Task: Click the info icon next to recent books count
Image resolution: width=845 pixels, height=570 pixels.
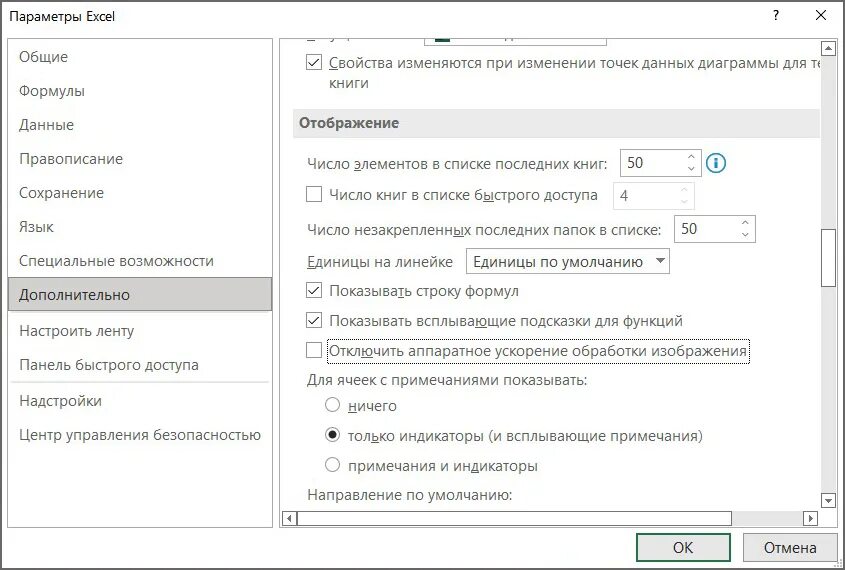Action: point(716,163)
